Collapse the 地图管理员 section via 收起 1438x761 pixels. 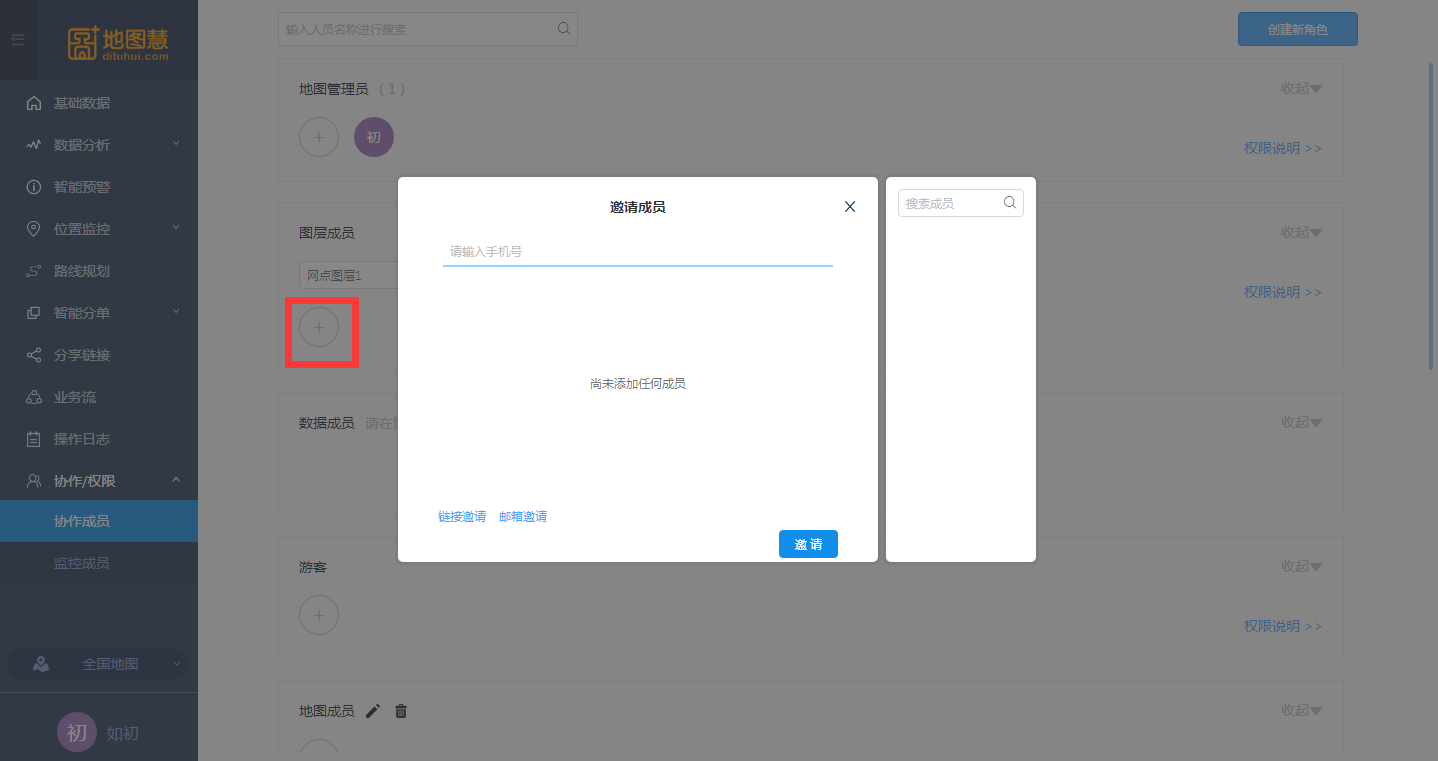click(1301, 88)
